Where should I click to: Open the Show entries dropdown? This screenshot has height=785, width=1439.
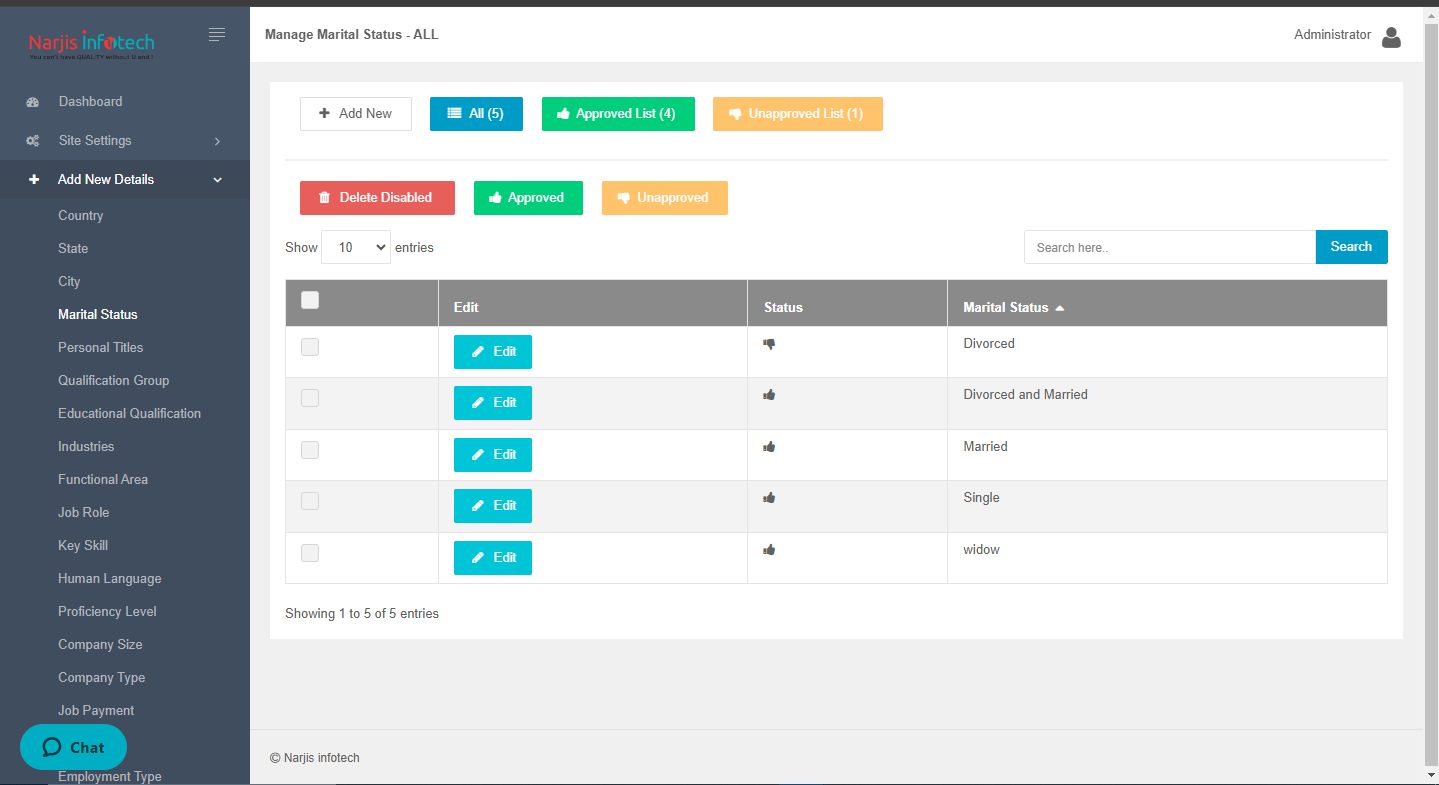(x=356, y=247)
